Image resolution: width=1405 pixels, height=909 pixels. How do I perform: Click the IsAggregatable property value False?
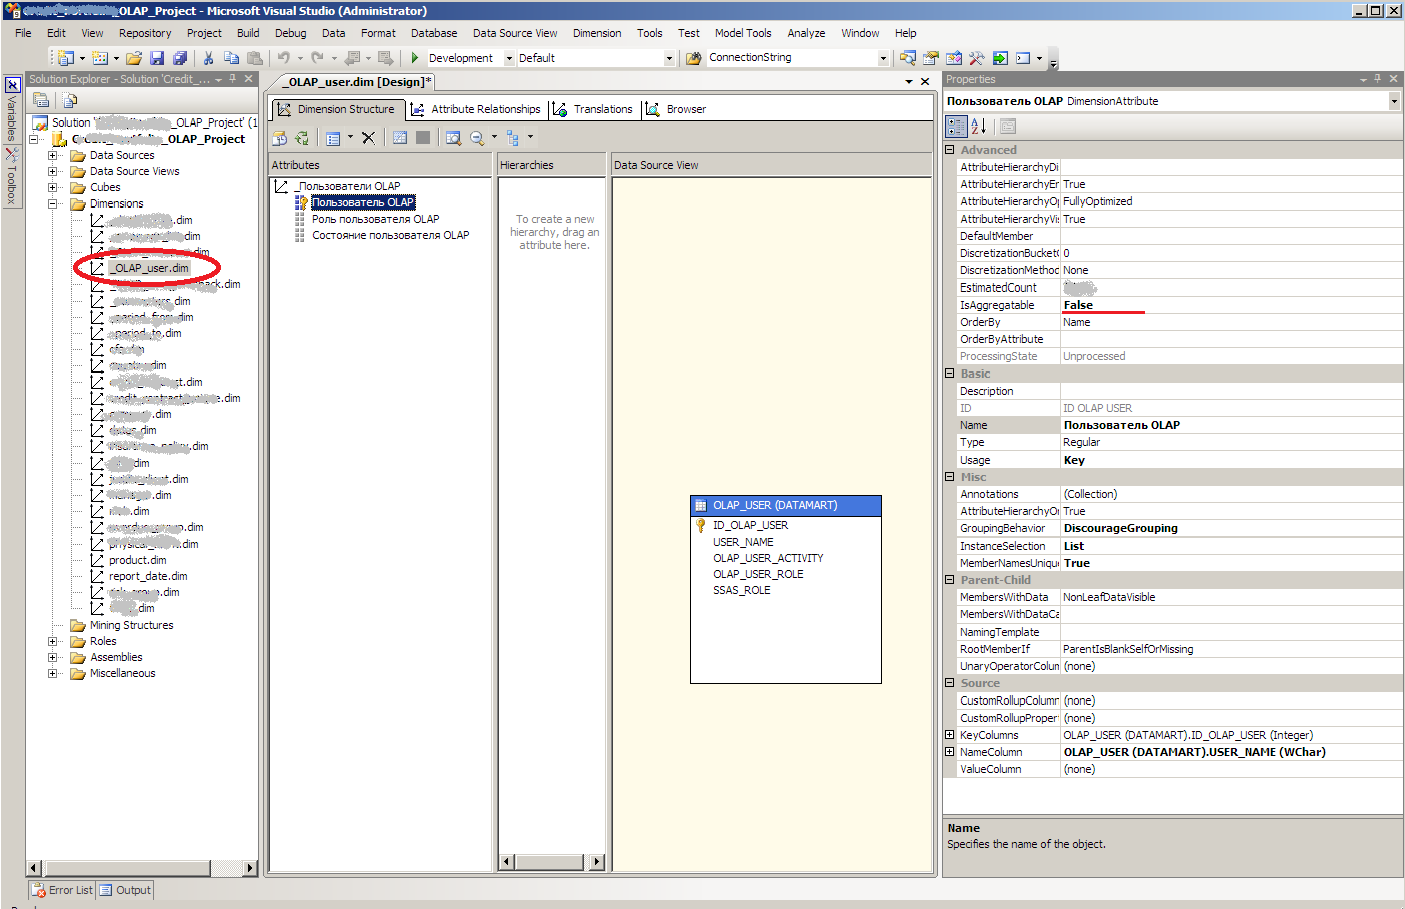coord(1230,305)
